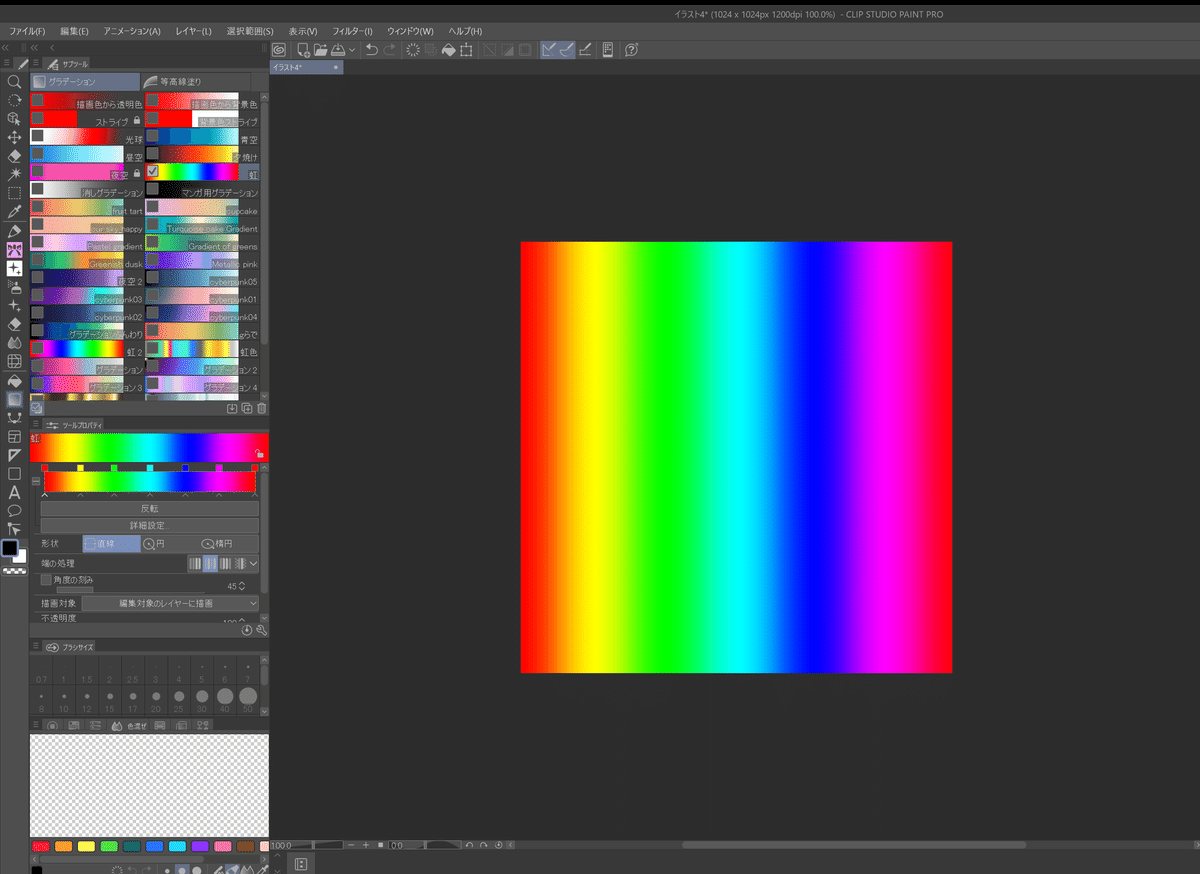Image resolution: width=1200 pixels, height=874 pixels.
Task: Switch to the 等高線塗り sub tool group
Action: coord(198,82)
